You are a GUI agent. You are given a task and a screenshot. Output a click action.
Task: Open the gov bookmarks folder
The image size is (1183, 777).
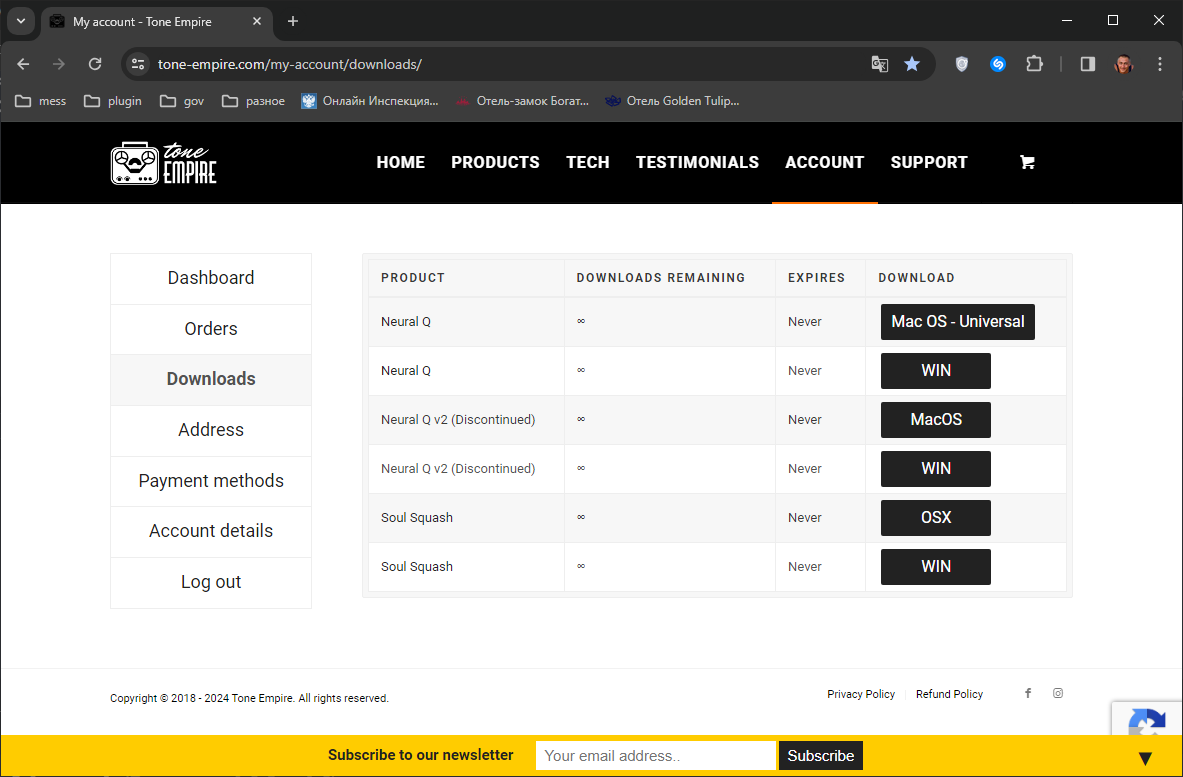pos(183,100)
